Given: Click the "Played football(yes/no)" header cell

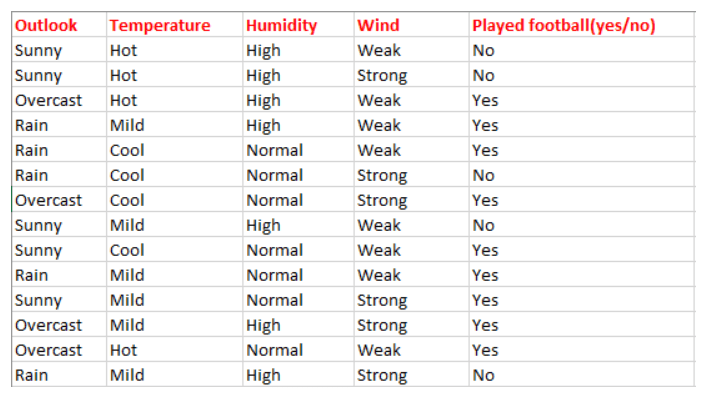Looking at the screenshot, I should (x=563, y=25).
